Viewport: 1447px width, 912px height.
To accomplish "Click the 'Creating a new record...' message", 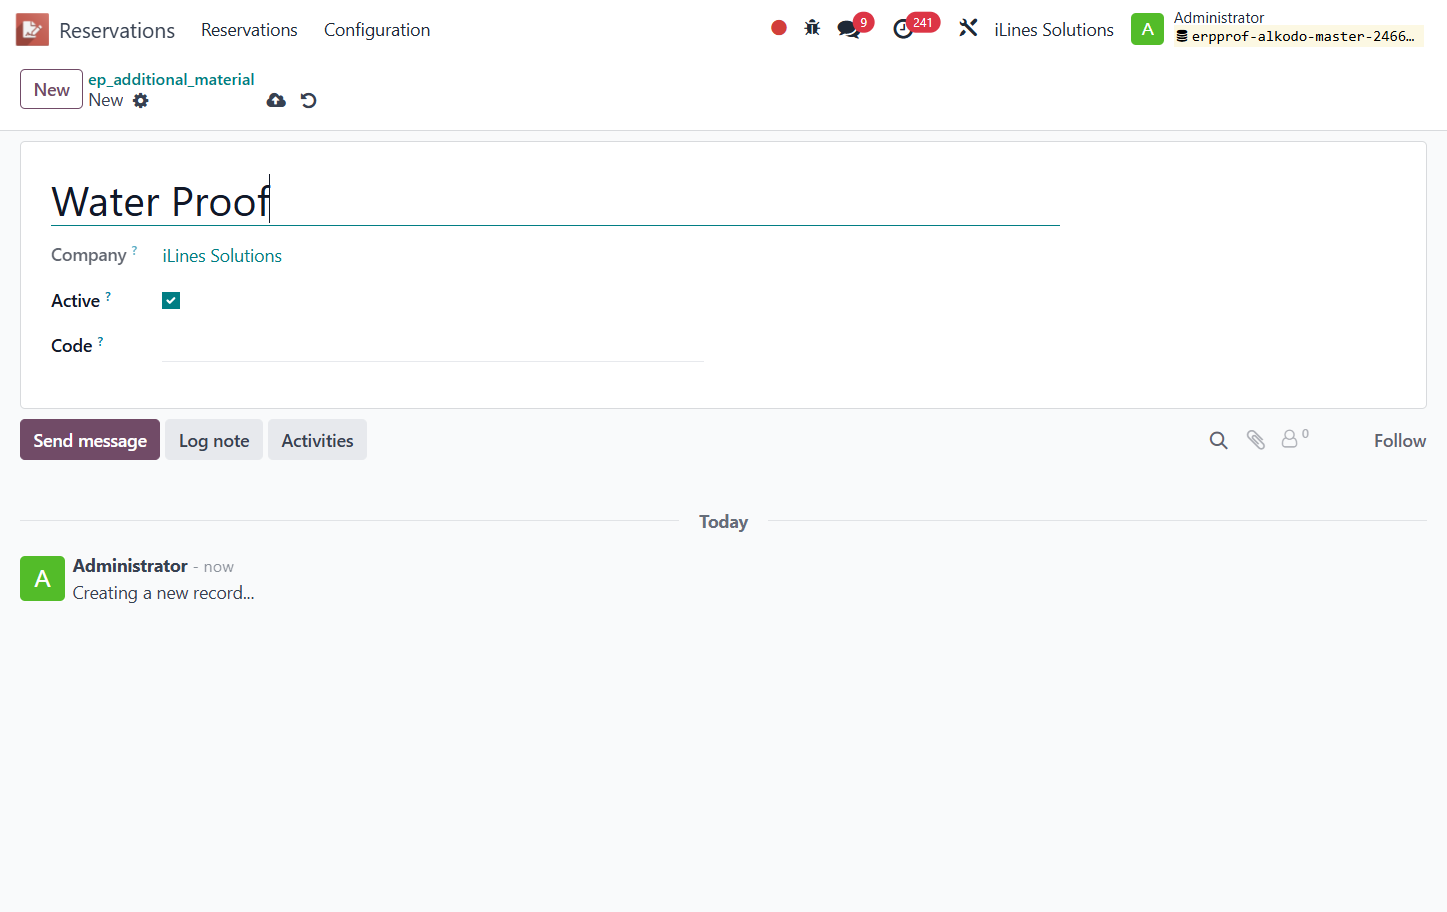I will (x=163, y=593).
